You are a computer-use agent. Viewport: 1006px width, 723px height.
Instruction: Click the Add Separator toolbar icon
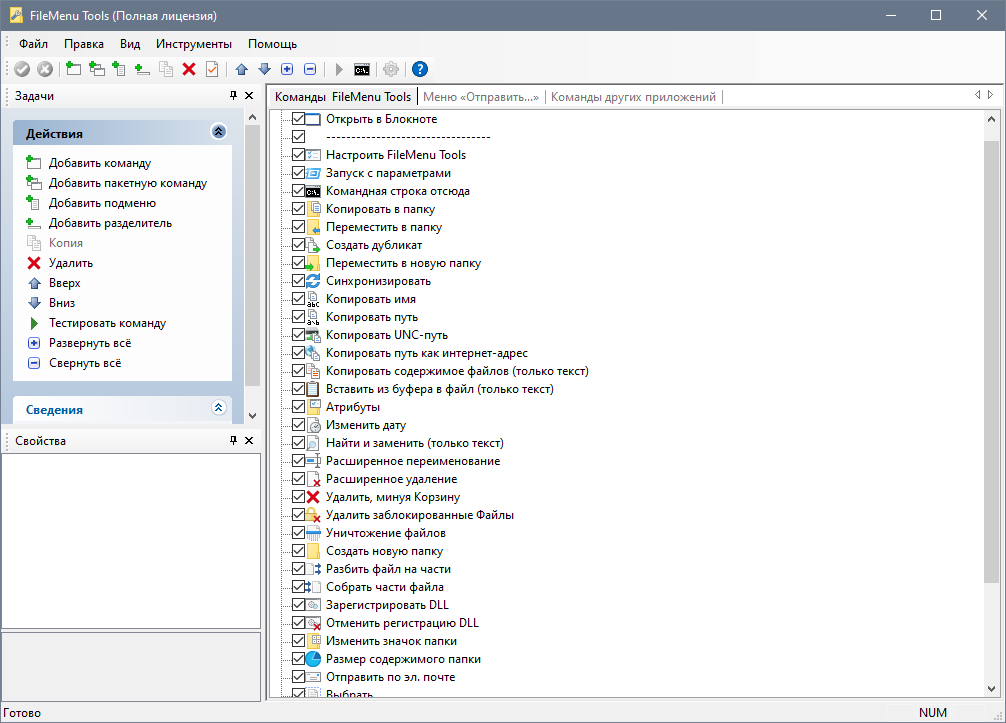pyautogui.click(x=142, y=69)
